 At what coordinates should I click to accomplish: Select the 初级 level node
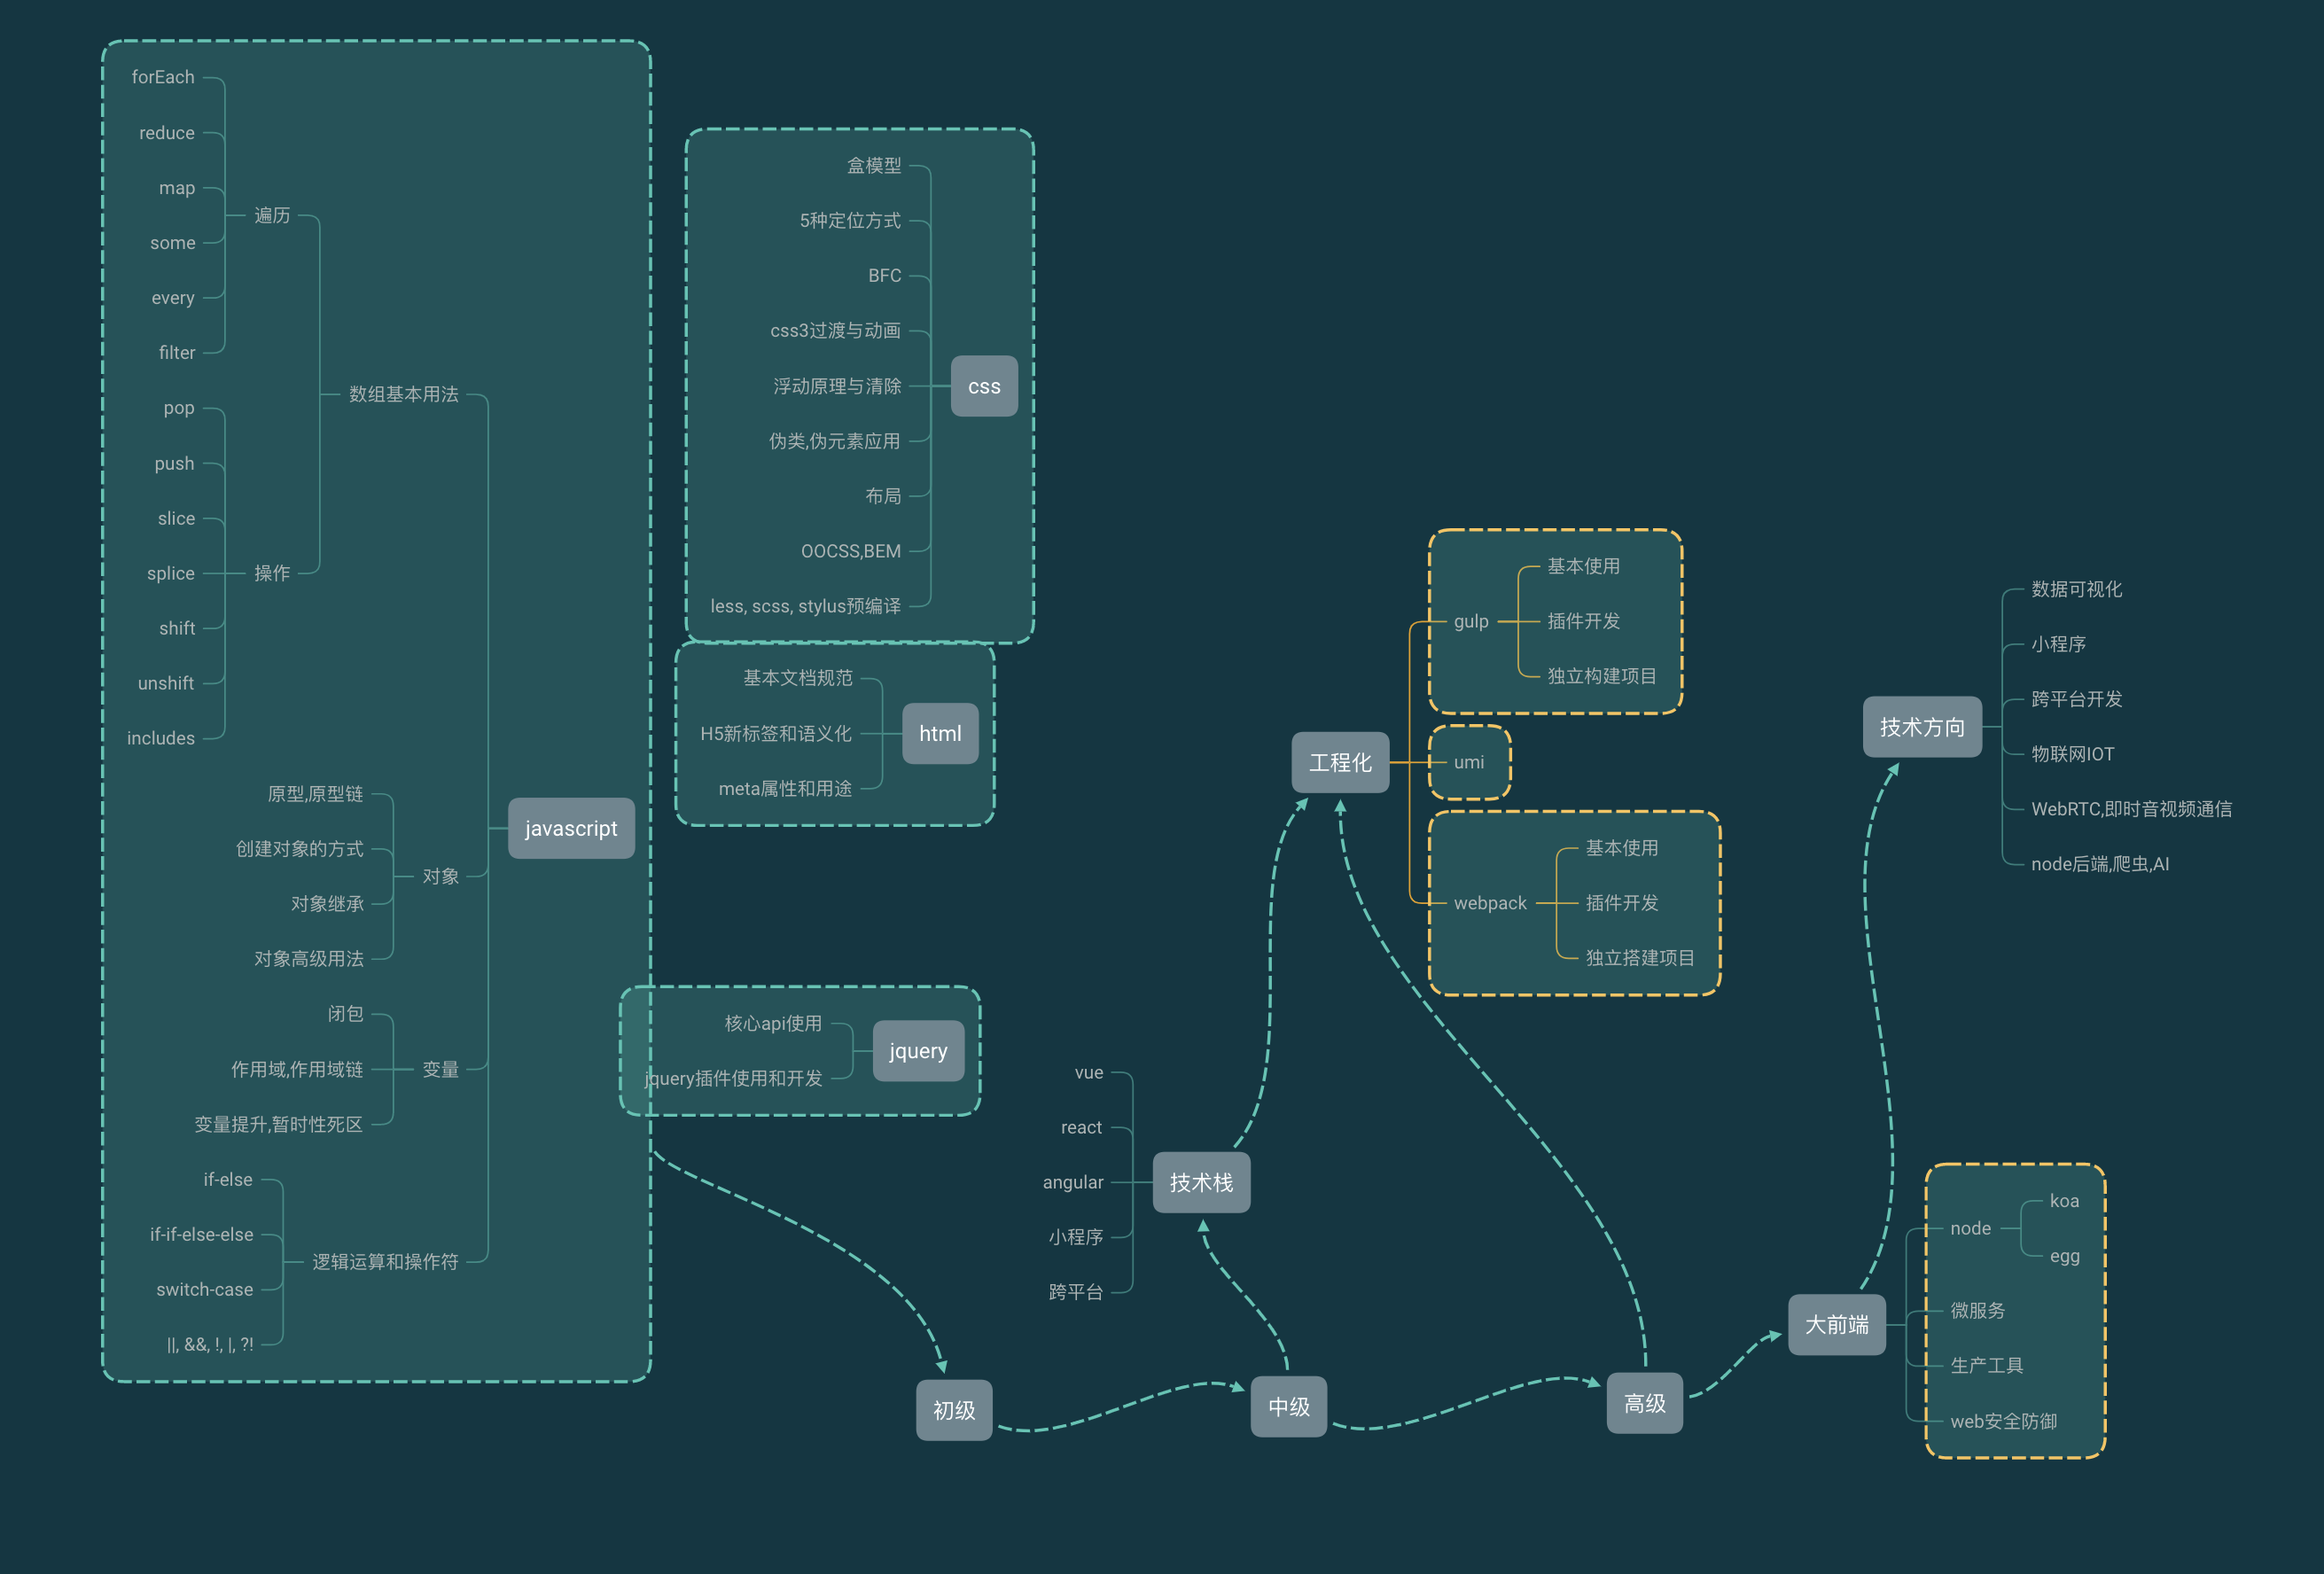(953, 1409)
